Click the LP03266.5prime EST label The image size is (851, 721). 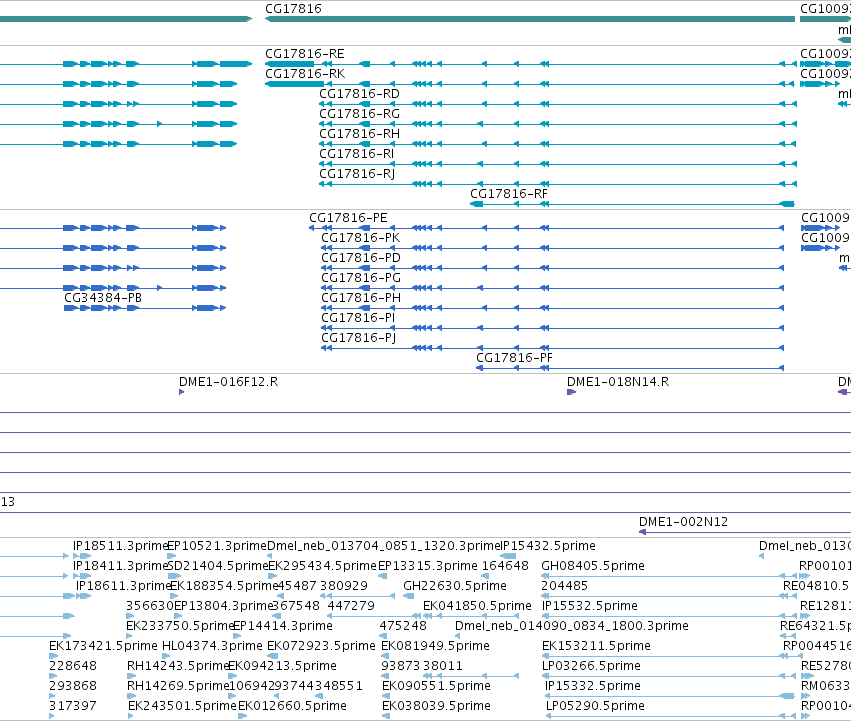pyautogui.click(x=591, y=667)
